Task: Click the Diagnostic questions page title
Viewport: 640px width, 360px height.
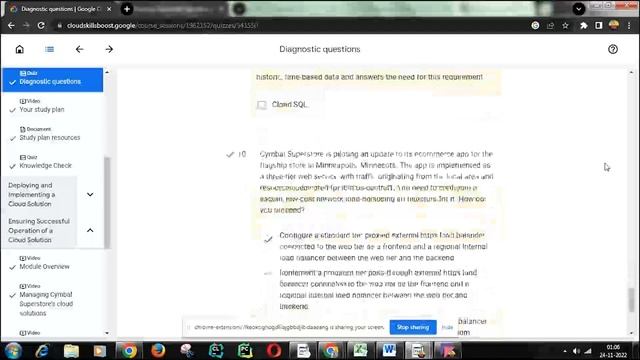Action: 320,49
